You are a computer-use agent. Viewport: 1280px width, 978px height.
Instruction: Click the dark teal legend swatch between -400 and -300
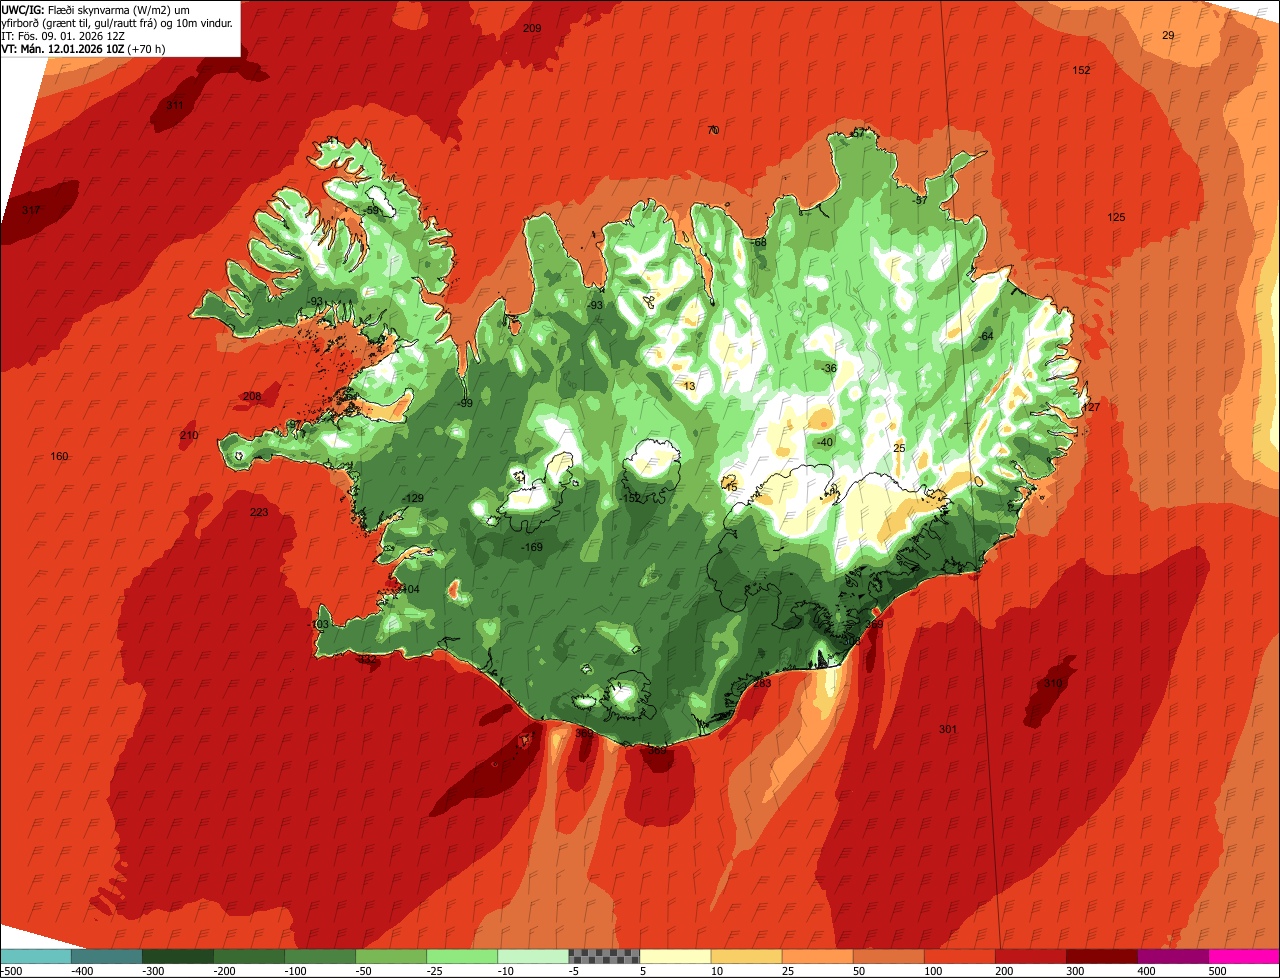[x=107, y=955]
